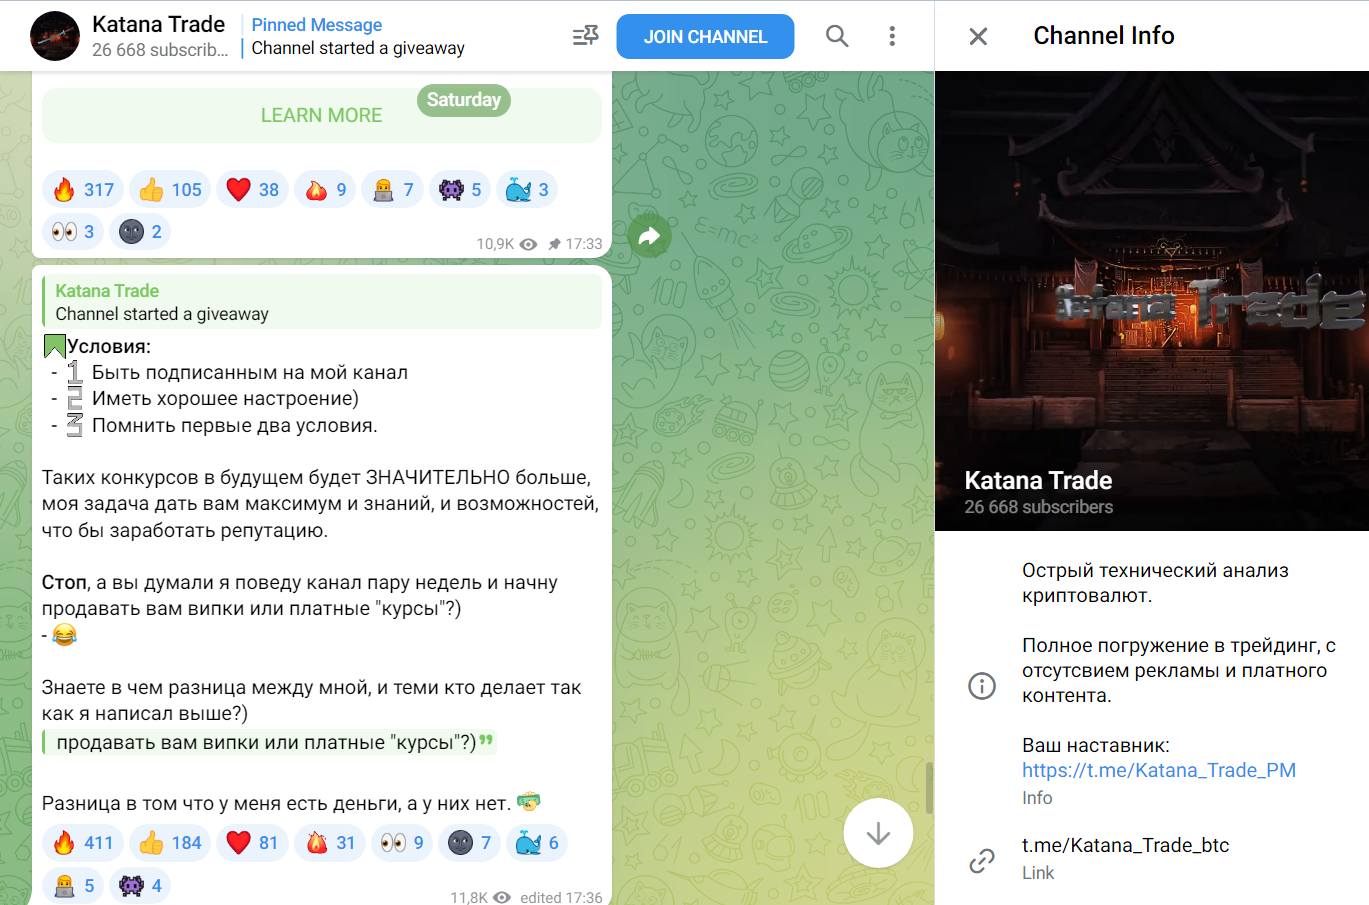Screen dimensions: 1369x905
Task: Click the 10,9K views eye icon
Action: coord(529,244)
